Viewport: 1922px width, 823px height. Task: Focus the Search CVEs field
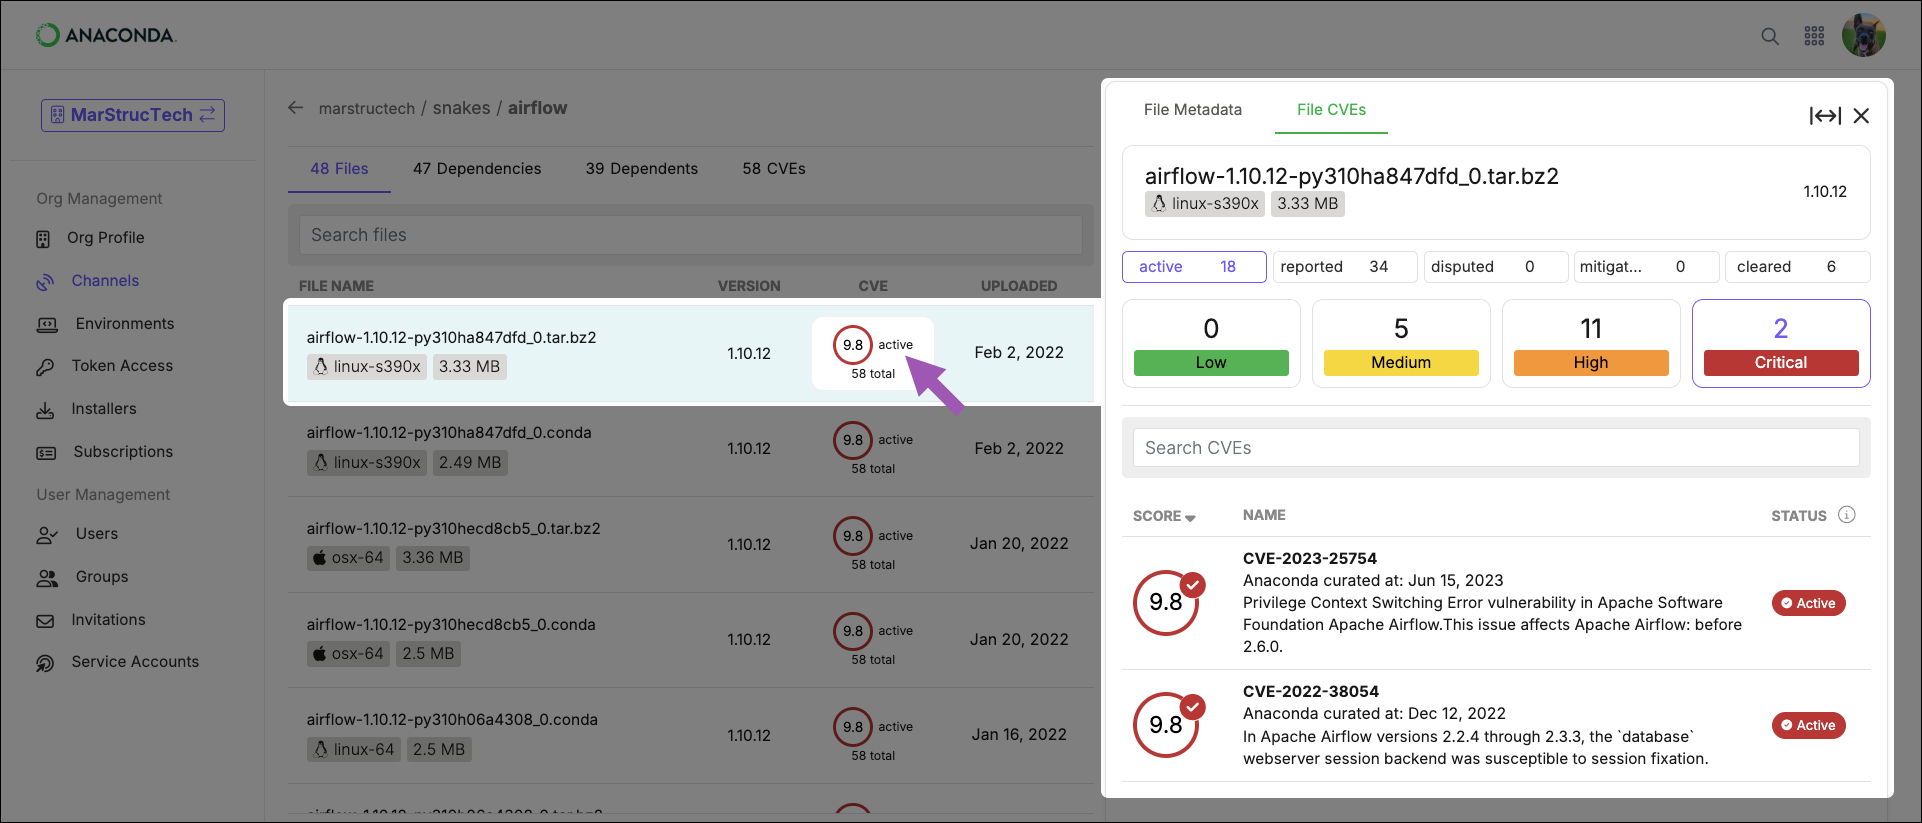tap(1496, 448)
